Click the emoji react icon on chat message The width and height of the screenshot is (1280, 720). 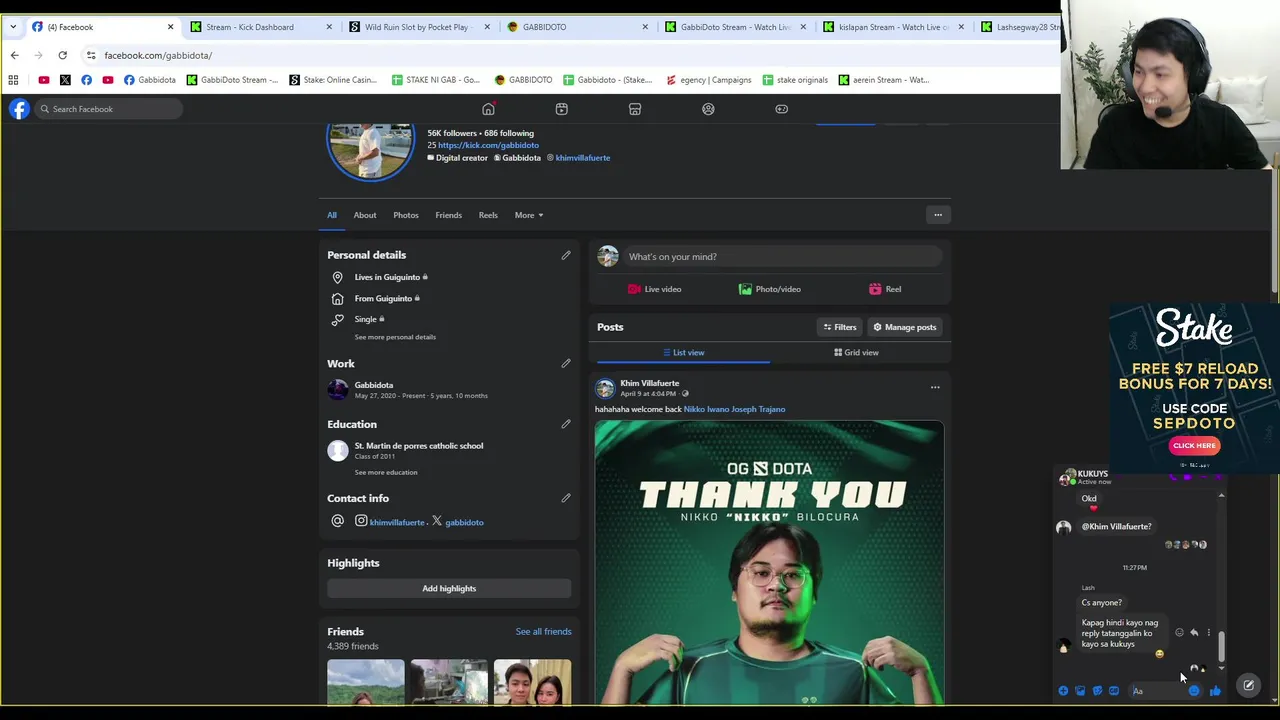(x=1179, y=632)
